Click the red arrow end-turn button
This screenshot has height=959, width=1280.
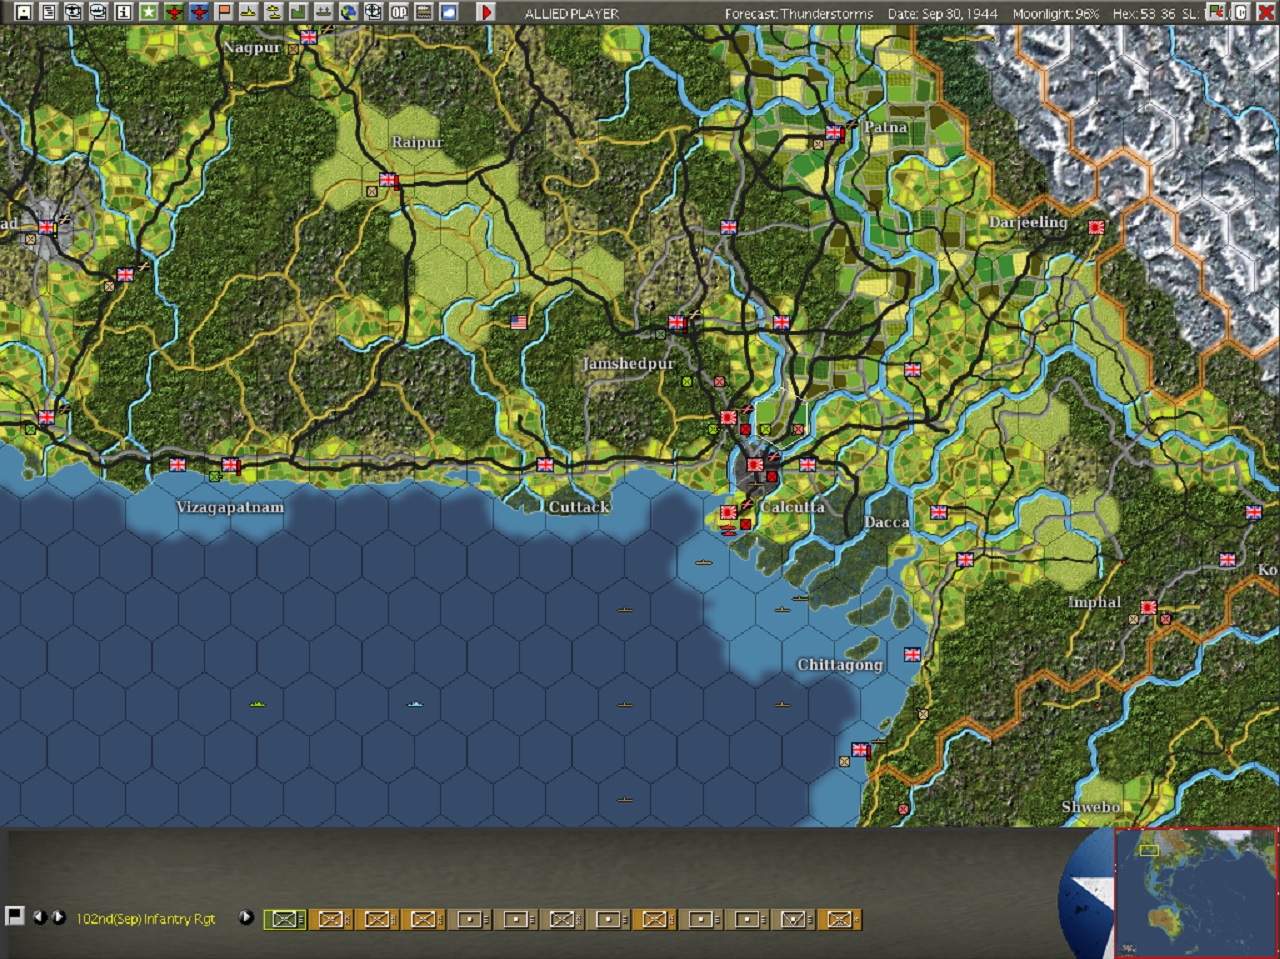pyautogui.click(x=486, y=12)
